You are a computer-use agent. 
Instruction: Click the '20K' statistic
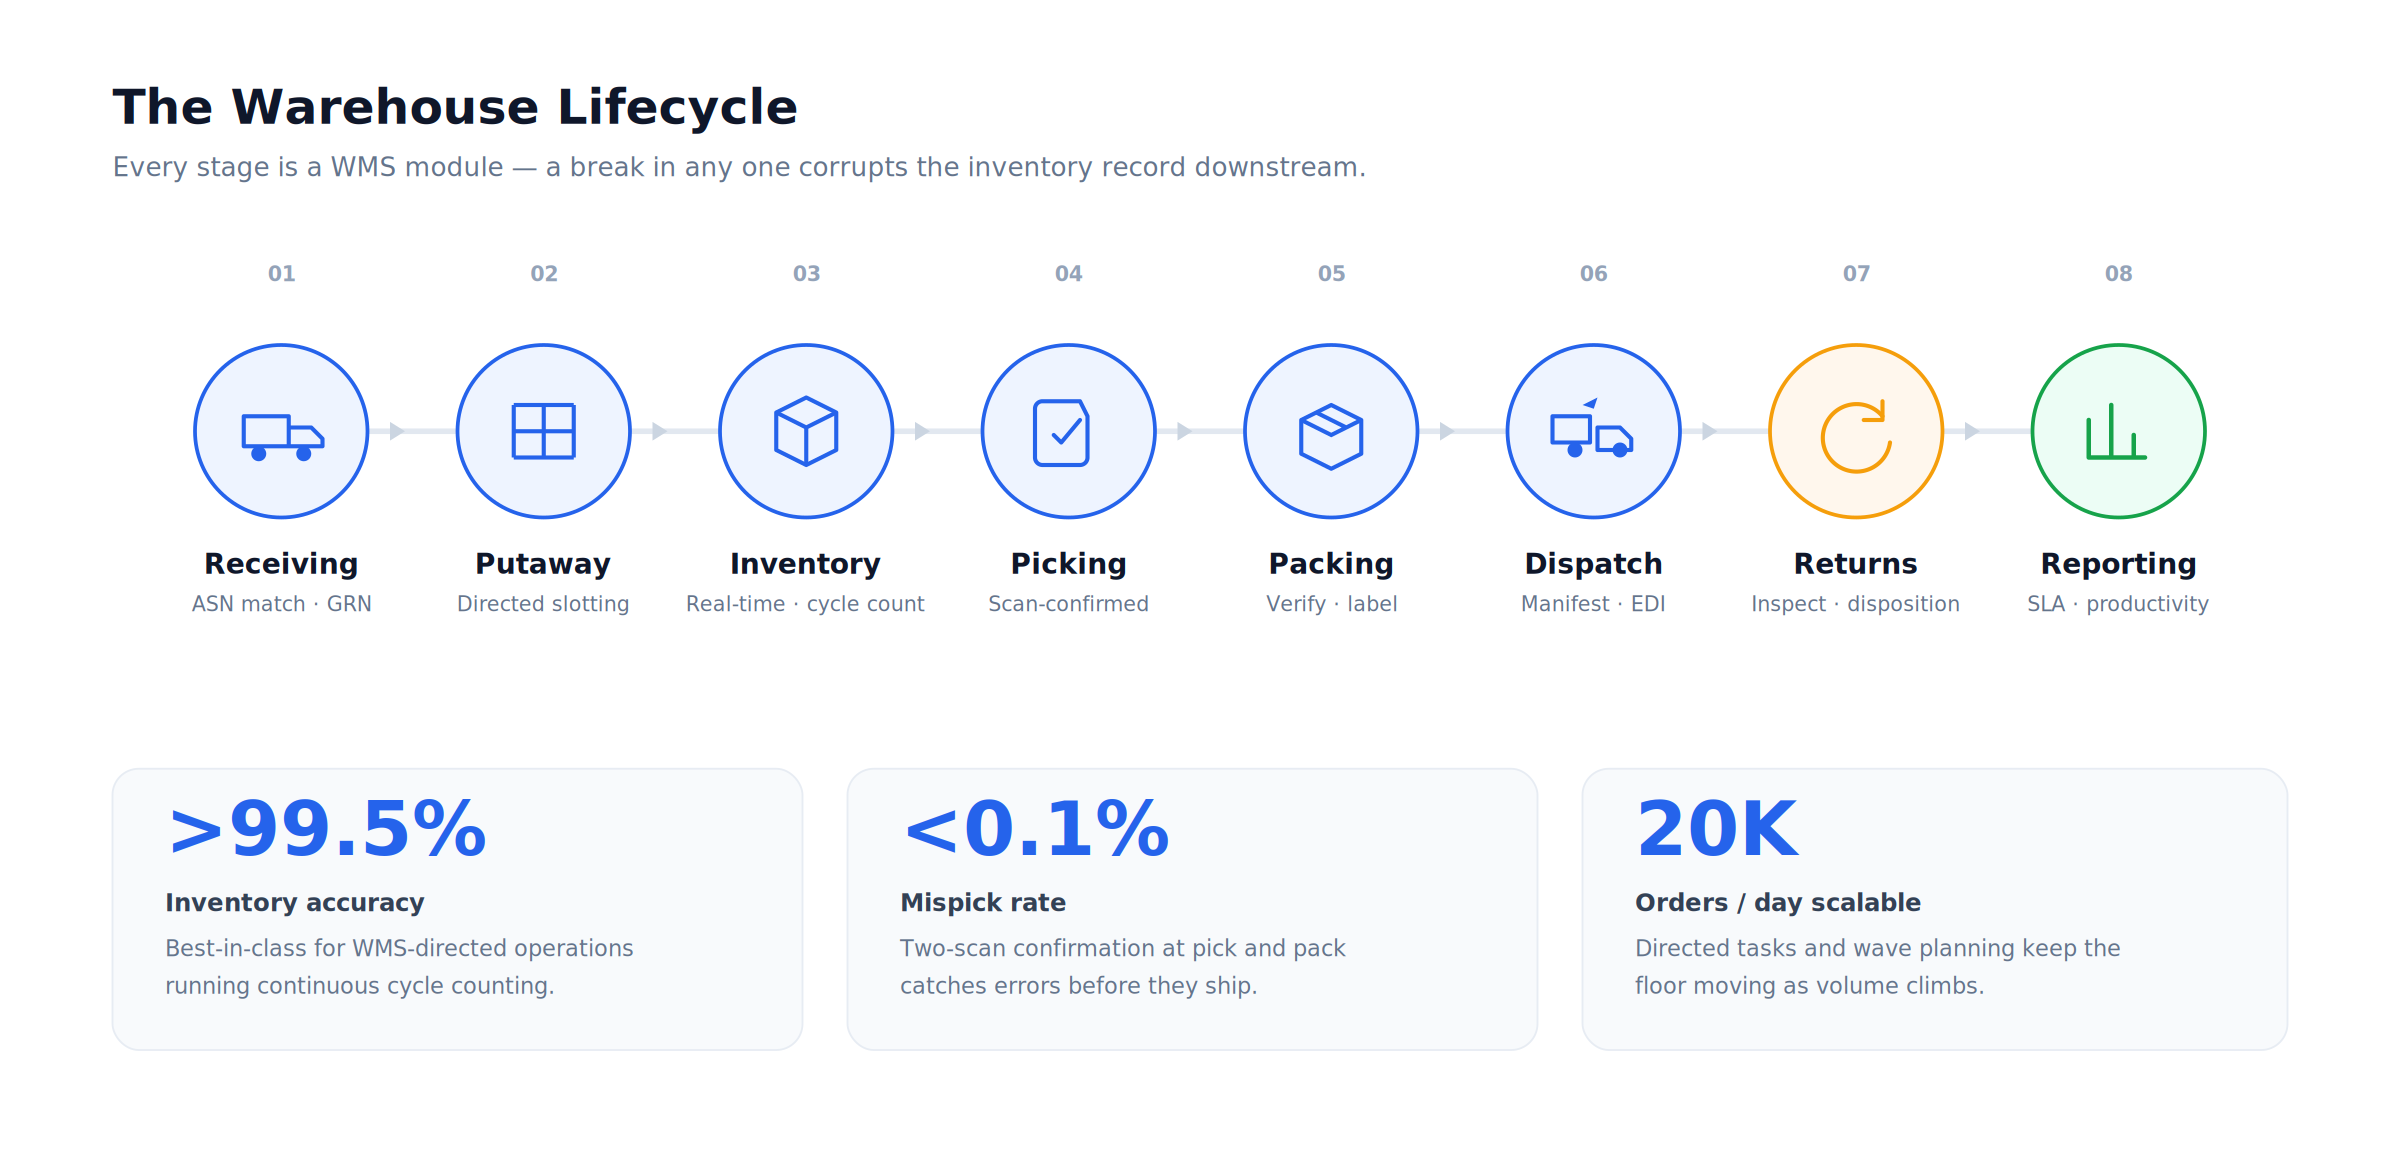[x=1717, y=829]
